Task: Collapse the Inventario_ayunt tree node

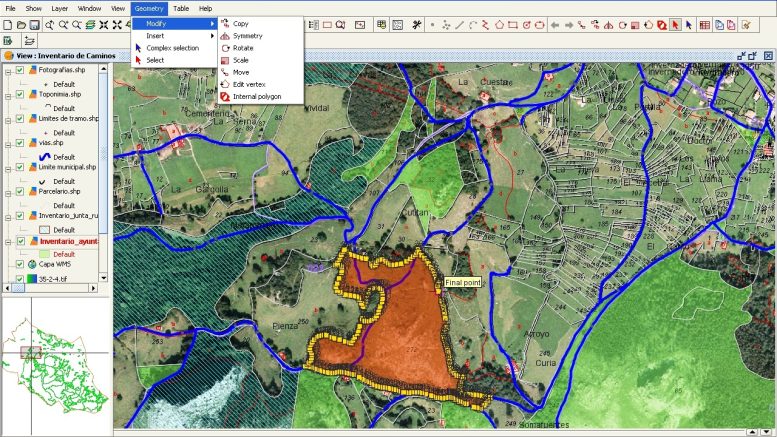Action: tap(8, 242)
